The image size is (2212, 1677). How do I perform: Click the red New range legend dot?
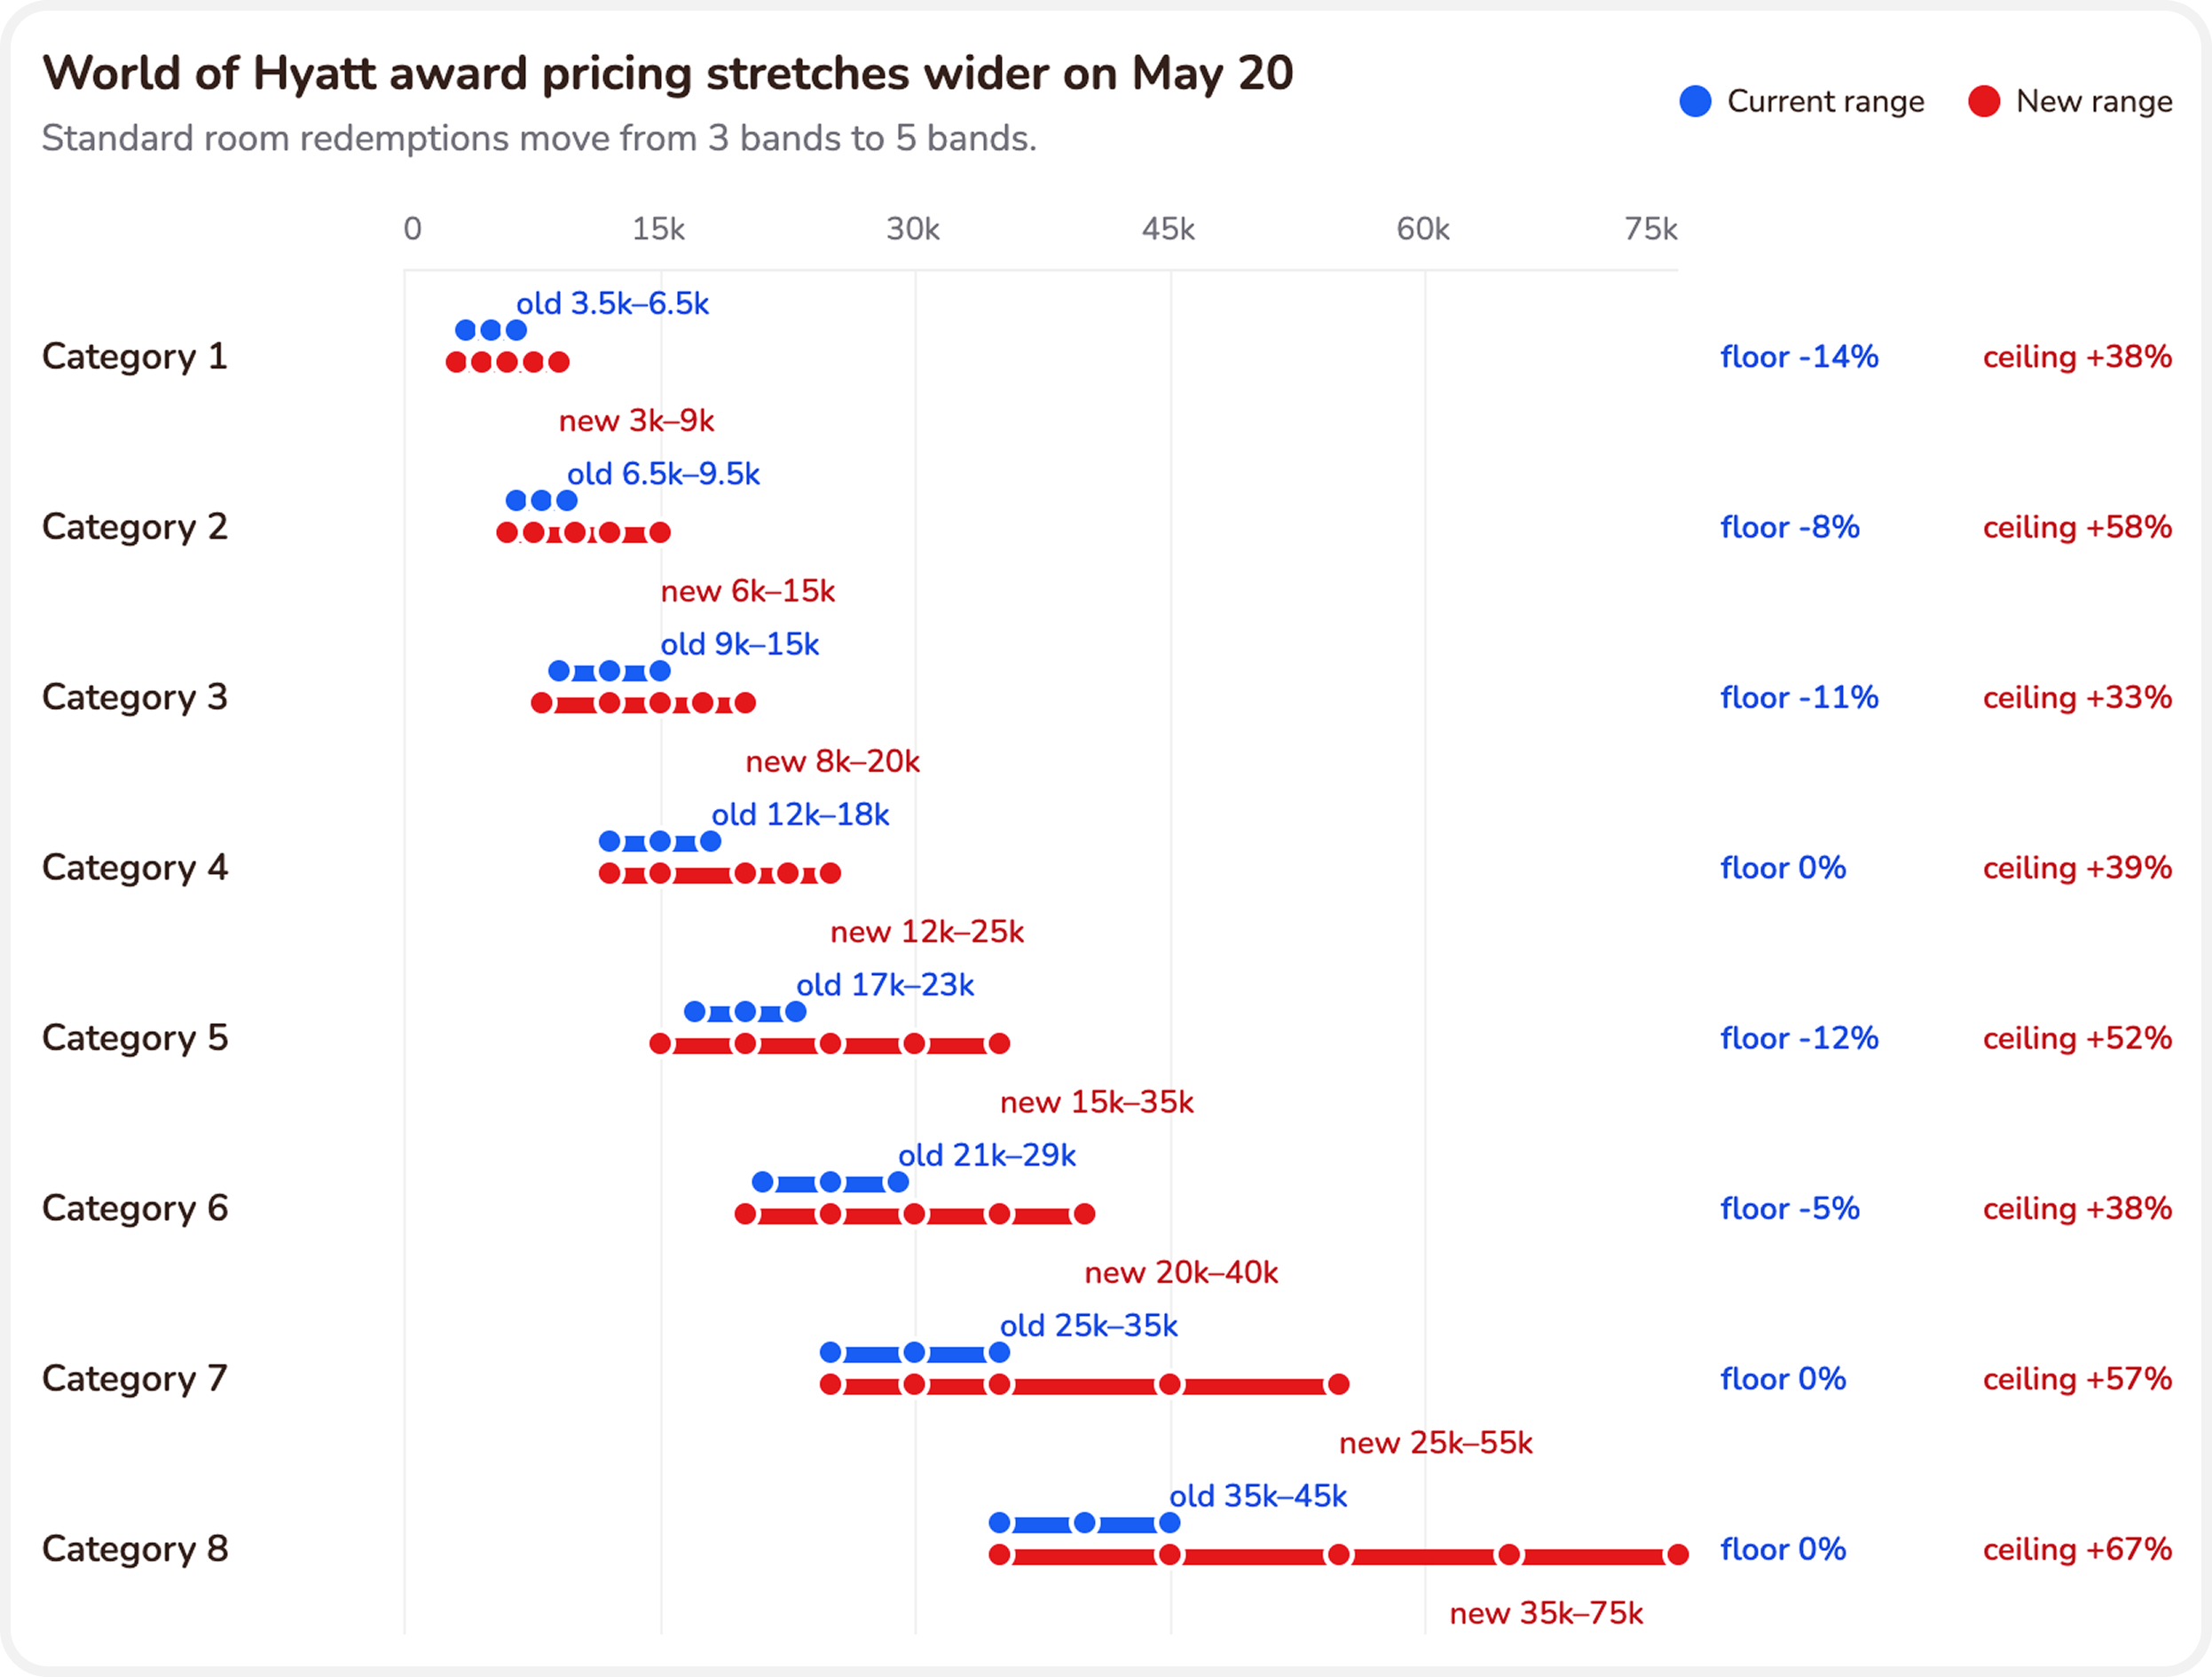pos(1984,101)
